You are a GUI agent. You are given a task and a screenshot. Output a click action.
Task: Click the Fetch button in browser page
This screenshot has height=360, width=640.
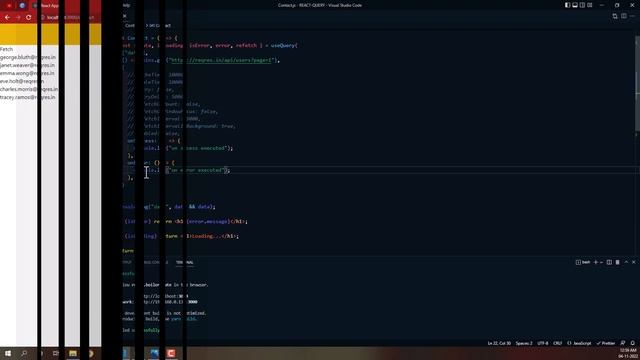pyautogui.click(x=7, y=49)
